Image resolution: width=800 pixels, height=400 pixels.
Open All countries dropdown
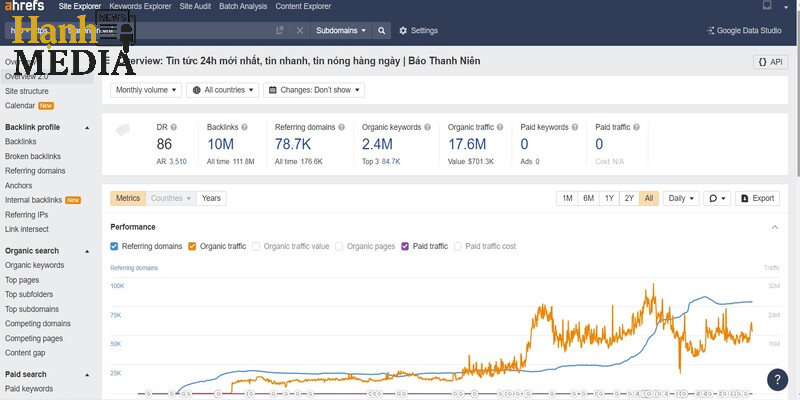pyautogui.click(x=222, y=90)
